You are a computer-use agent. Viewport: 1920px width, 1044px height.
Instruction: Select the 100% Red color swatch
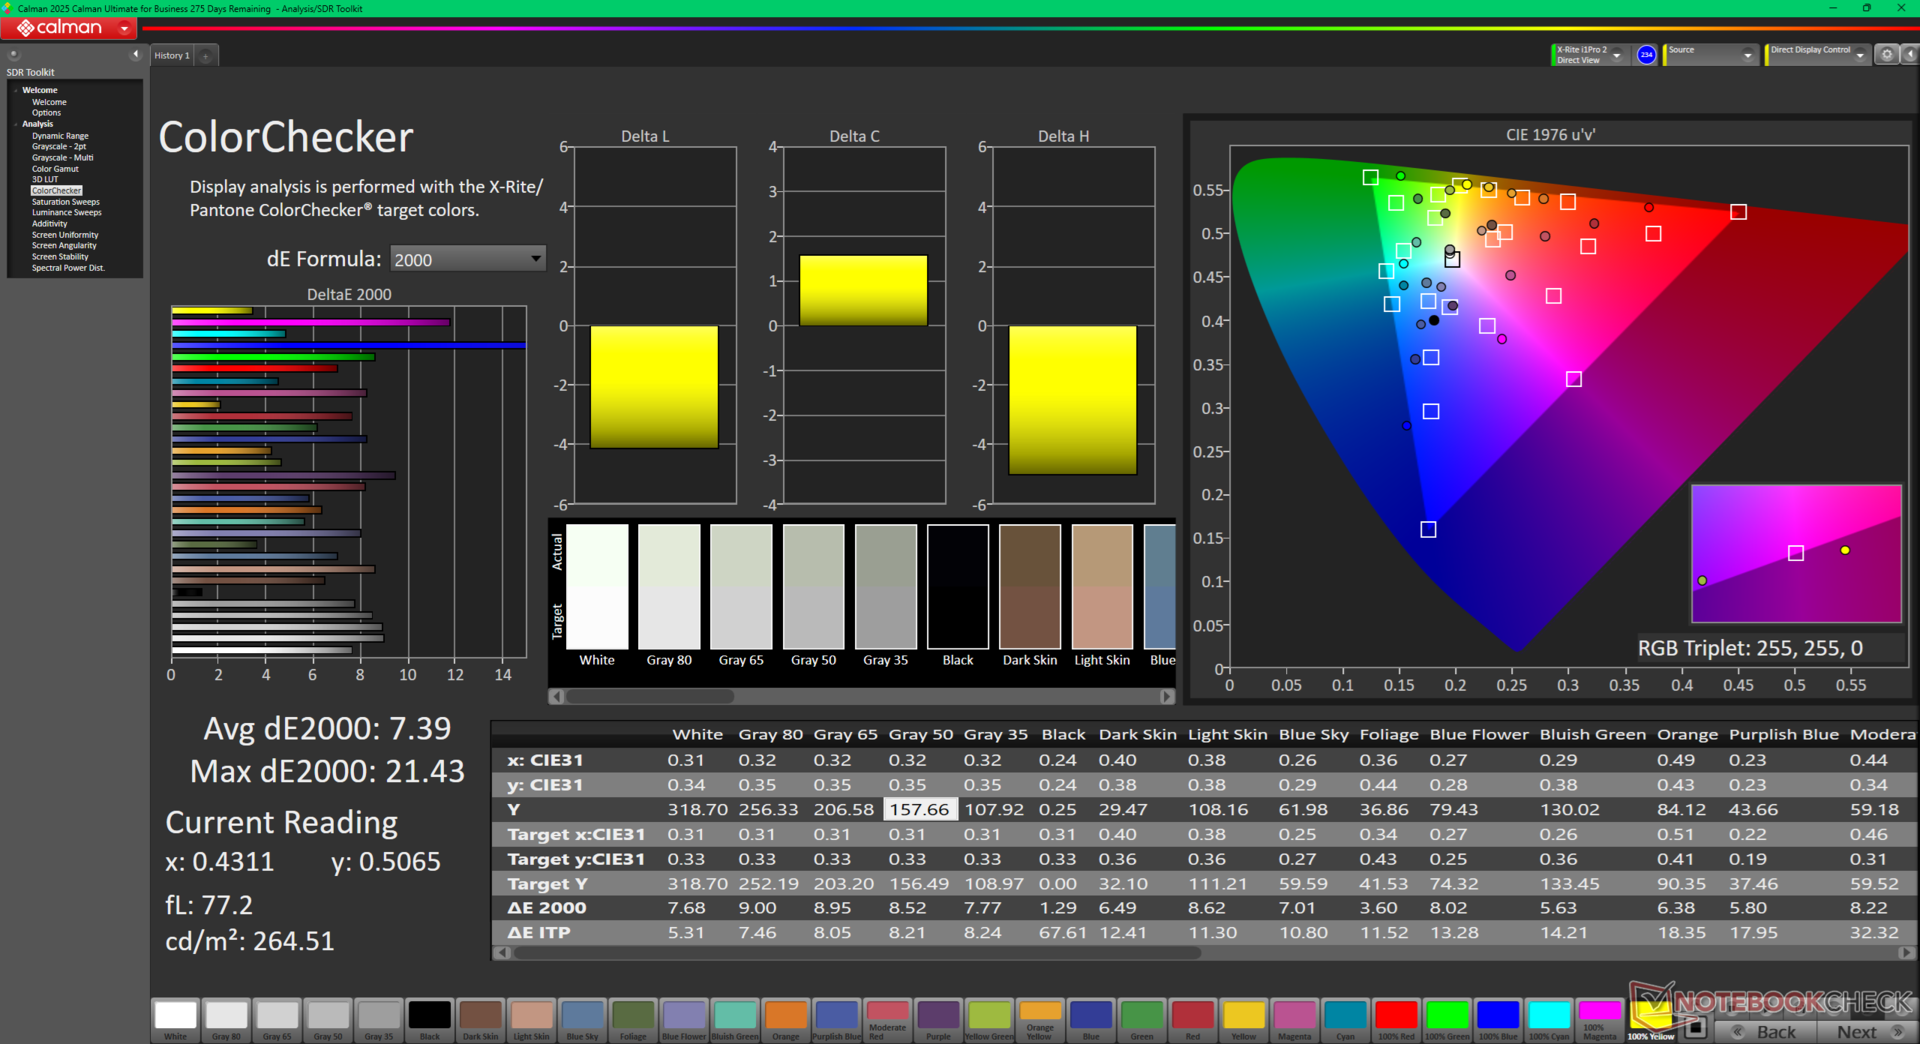click(x=1396, y=1018)
